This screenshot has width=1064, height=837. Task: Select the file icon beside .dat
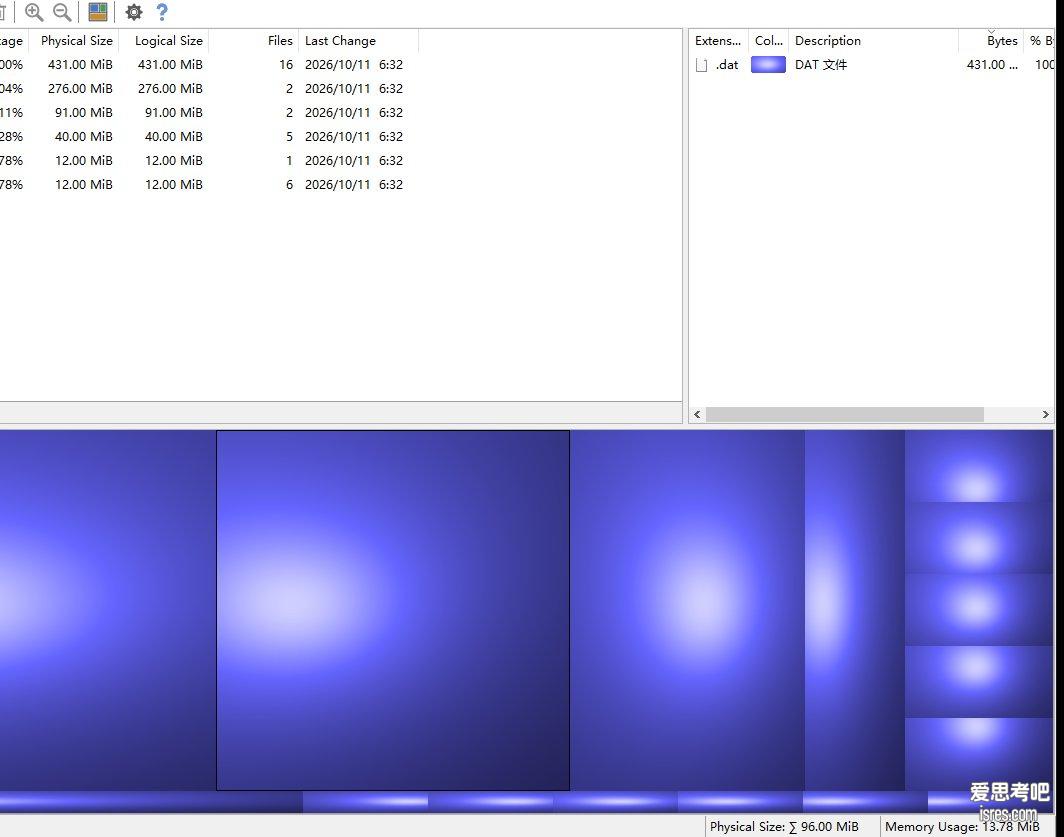702,65
